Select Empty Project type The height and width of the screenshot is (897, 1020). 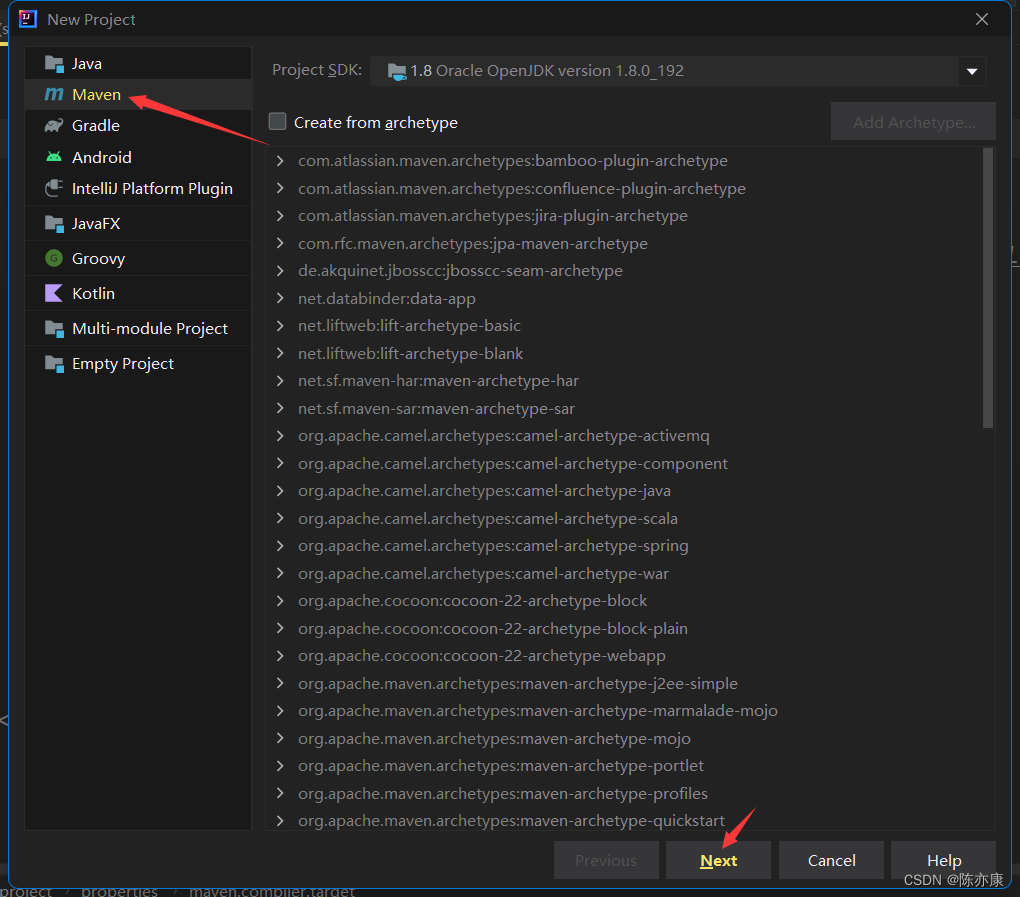pos(138,364)
